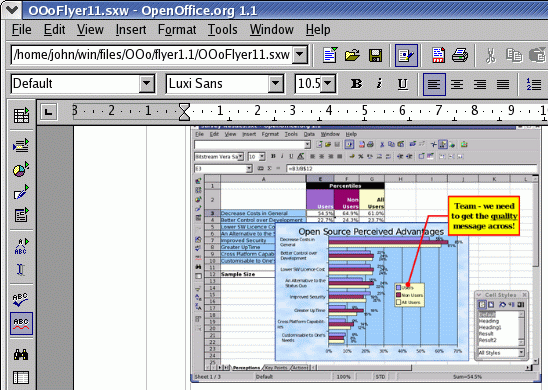Screen dimensions: 548x390
Task: Click the New document icon
Action: coord(330,55)
